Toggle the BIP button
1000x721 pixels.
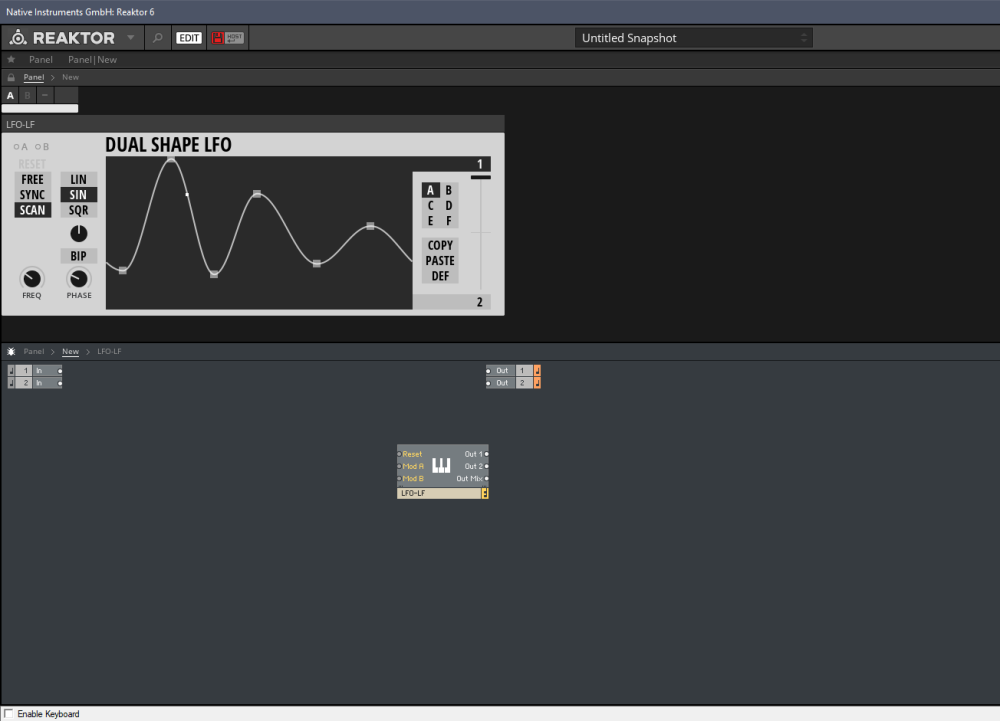(78, 256)
